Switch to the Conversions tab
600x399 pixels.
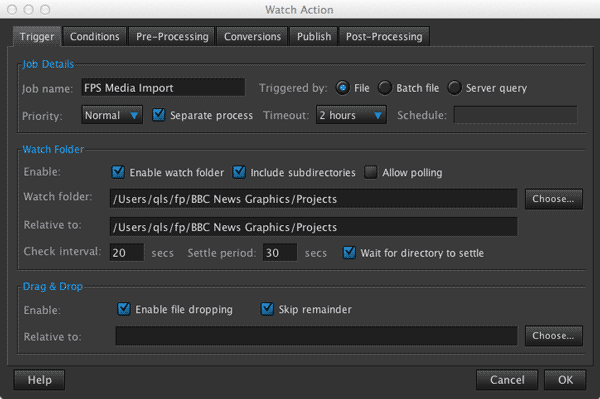[x=252, y=37]
